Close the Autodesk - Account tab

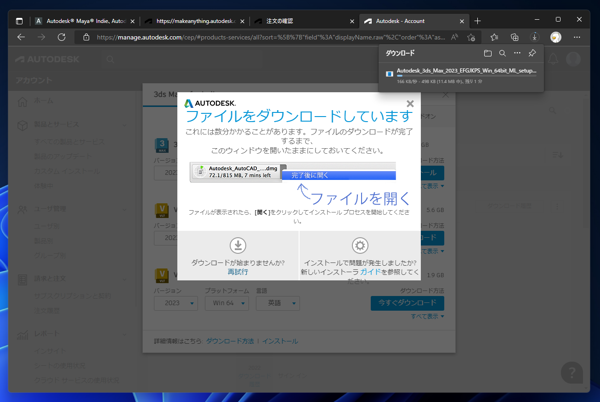[462, 21]
